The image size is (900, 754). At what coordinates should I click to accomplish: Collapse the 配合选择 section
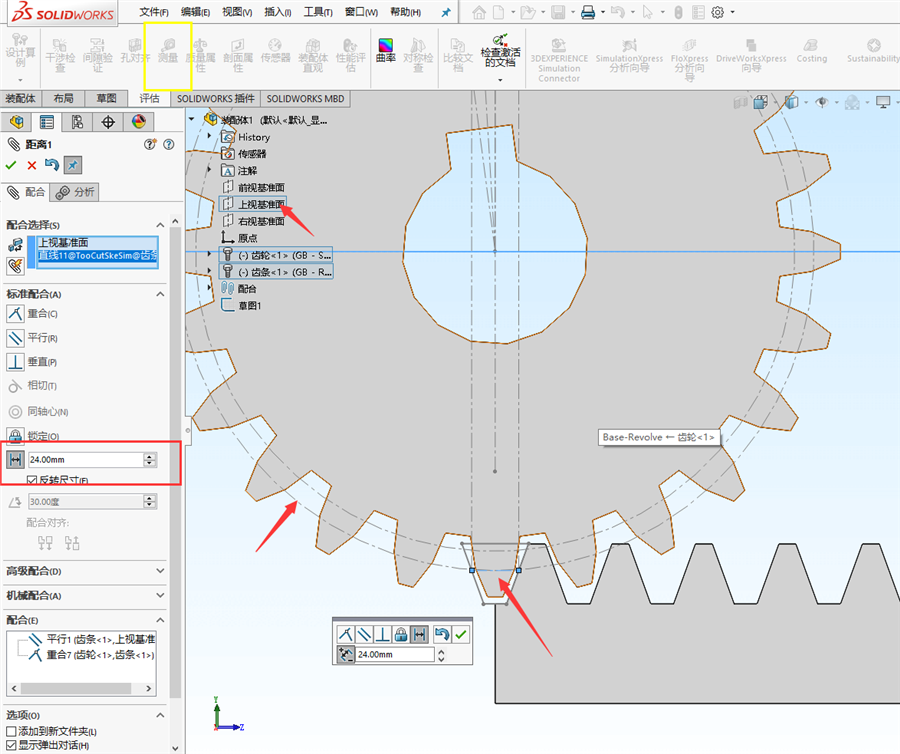point(160,225)
